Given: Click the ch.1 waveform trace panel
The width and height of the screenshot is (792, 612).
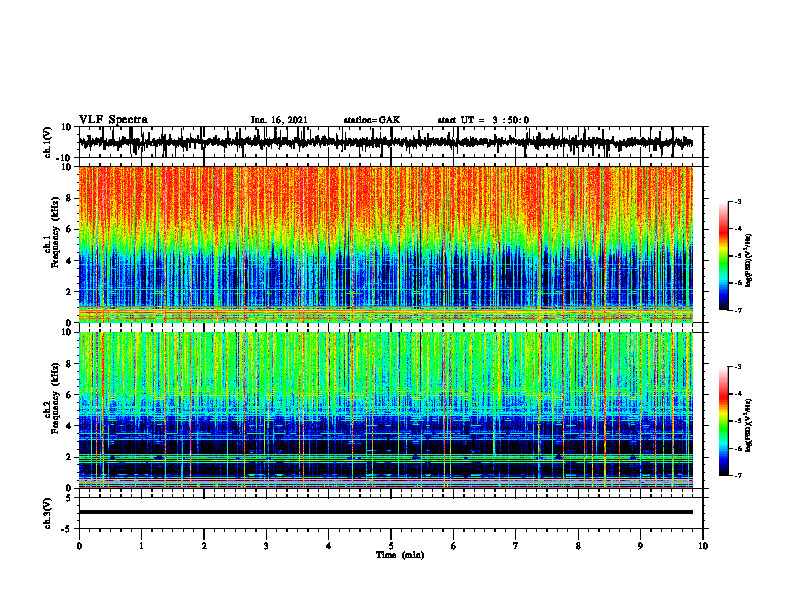Looking at the screenshot, I should pyautogui.click(x=391, y=142).
